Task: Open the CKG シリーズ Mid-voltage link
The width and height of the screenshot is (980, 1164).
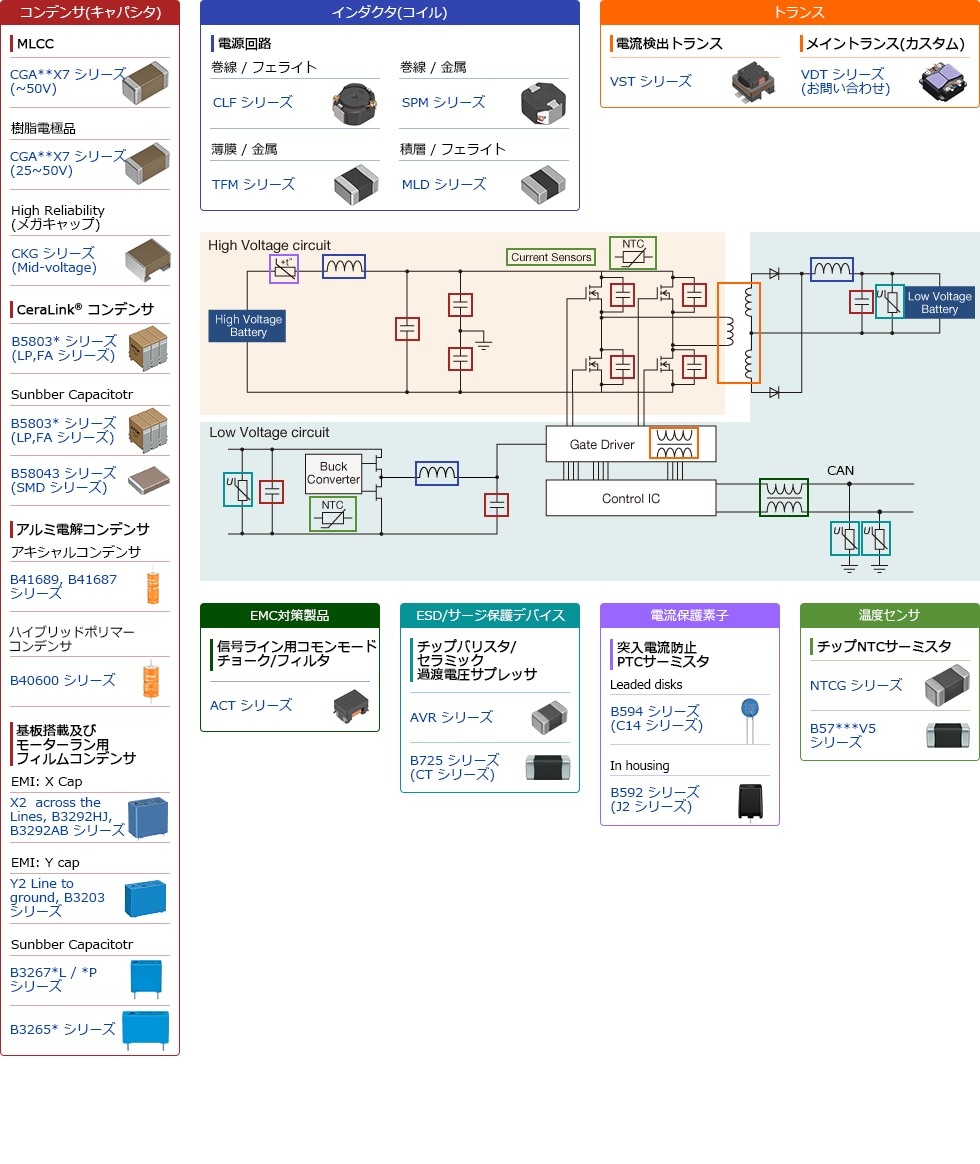Action: click(54, 260)
